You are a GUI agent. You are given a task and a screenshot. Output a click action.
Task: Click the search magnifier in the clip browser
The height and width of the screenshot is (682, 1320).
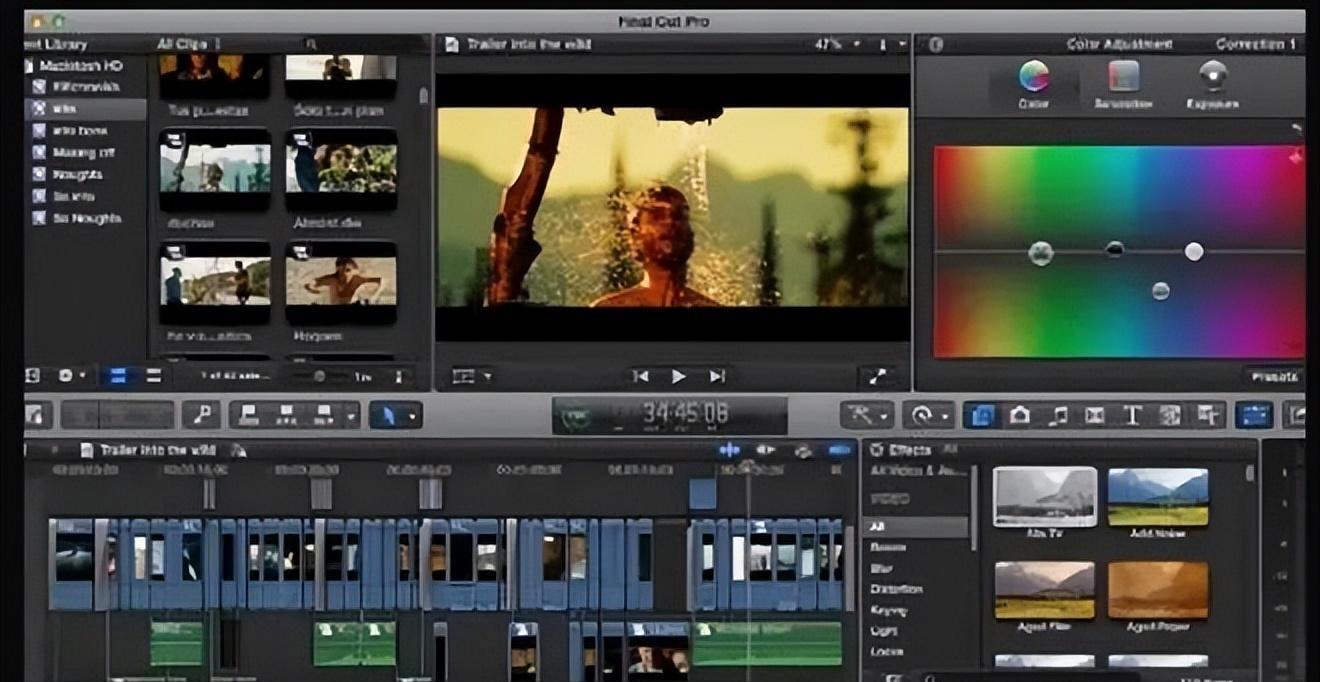click(x=312, y=44)
